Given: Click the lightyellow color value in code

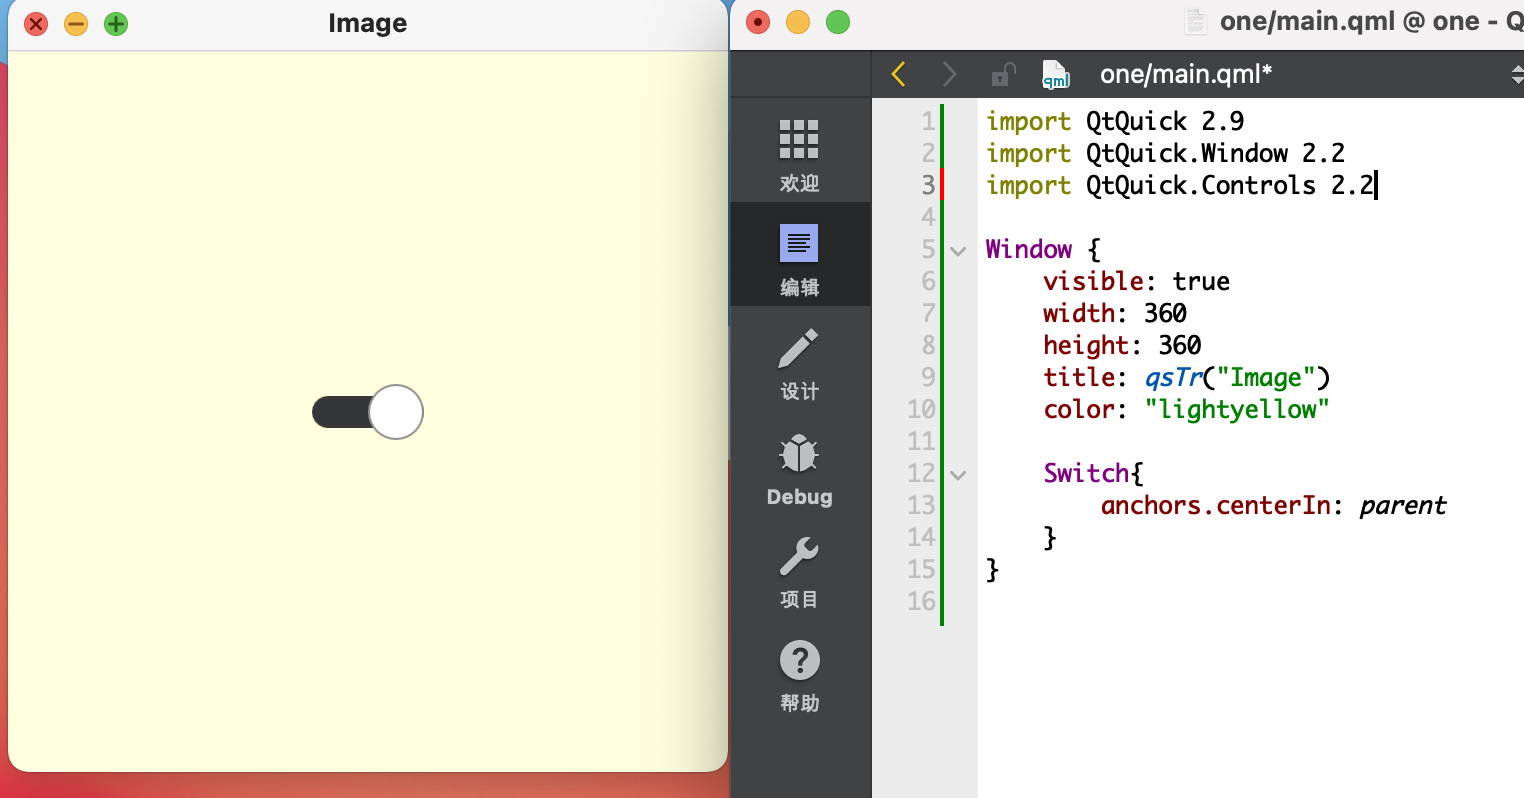Looking at the screenshot, I should point(1237,409).
